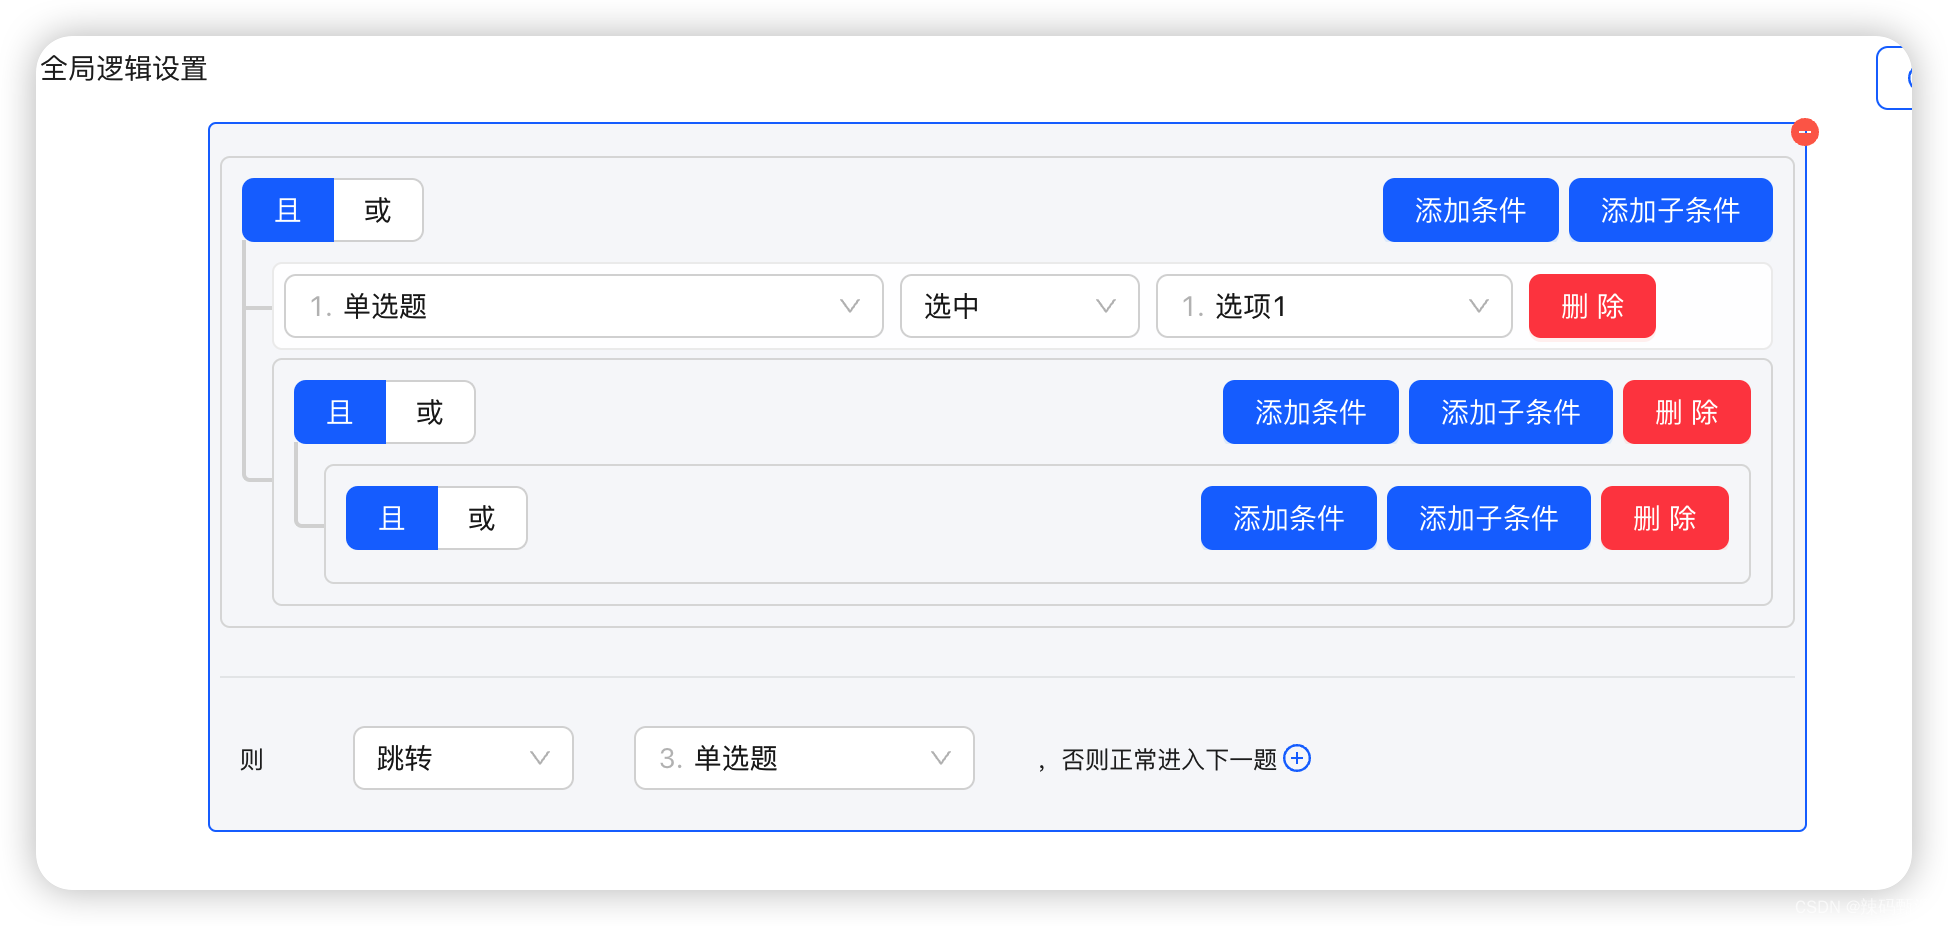Delete the second-level condition group
The height and width of the screenshot is (926, 1948).
pyautogui.click(x=1686, y=412)
